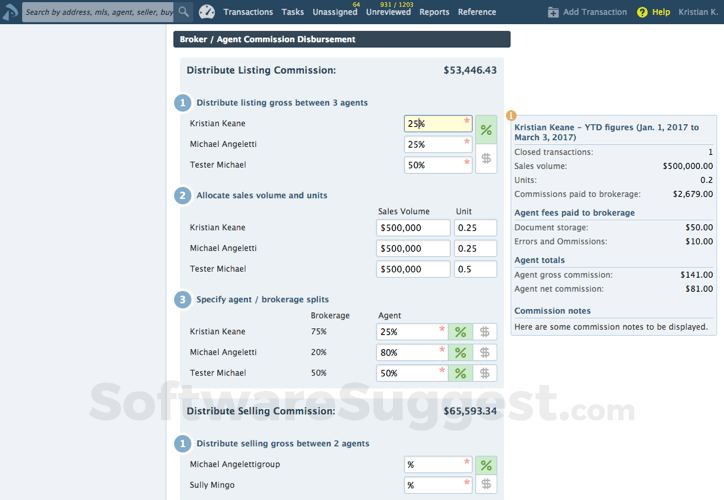
Task: Switch selling gross distribution to percent mode
Action: pyautogui.click(x=486, y=465)
